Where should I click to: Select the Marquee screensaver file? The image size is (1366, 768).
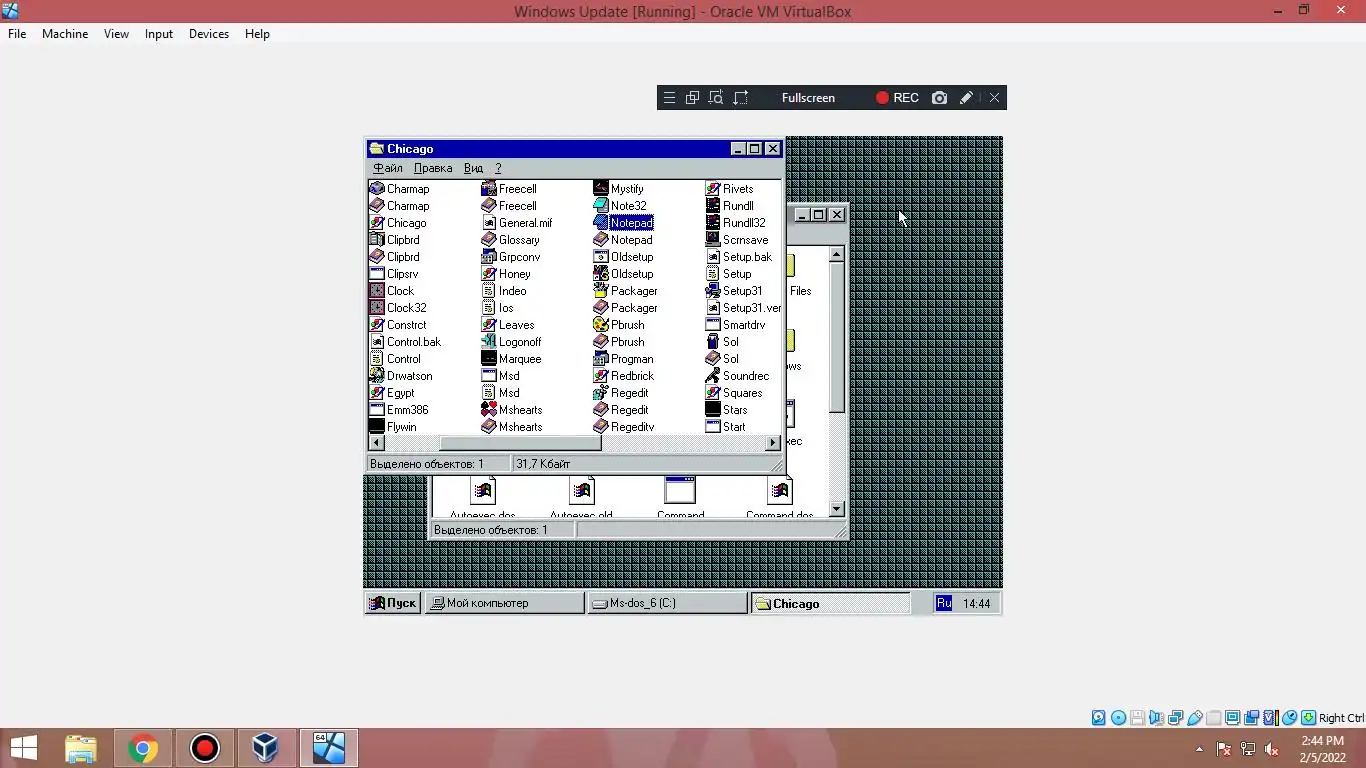click(511, 359)
